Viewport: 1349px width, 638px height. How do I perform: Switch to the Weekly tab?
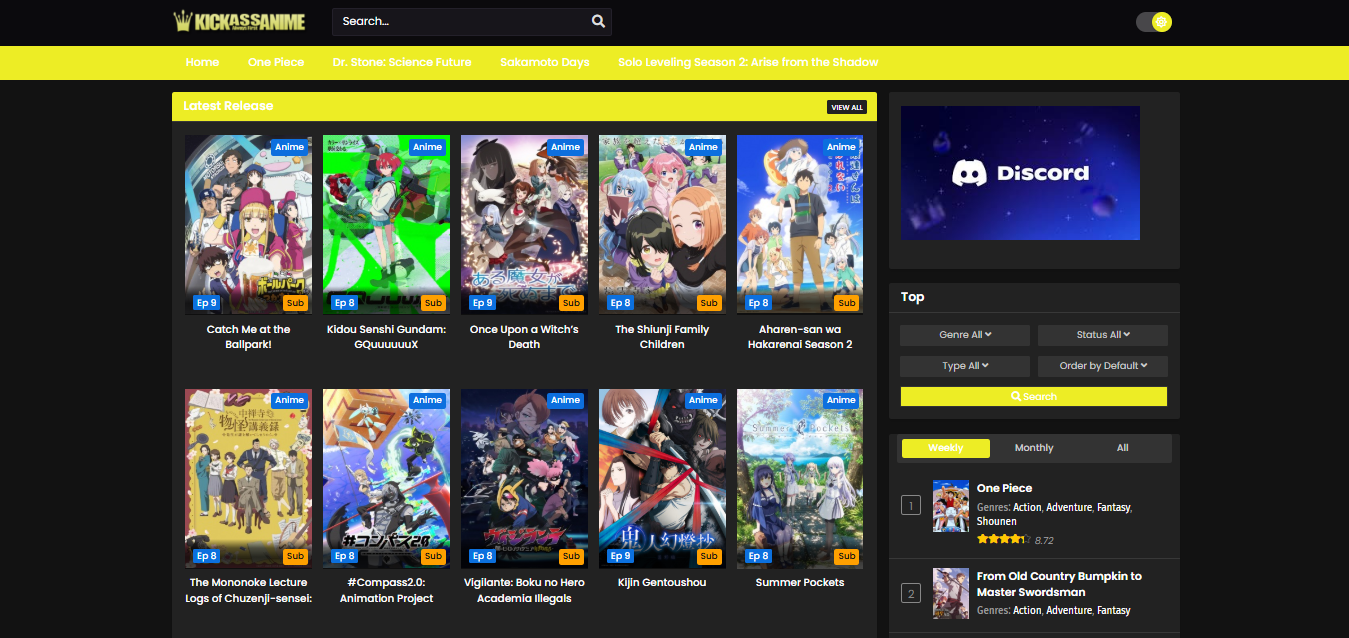pyautogui.click(x=946, y=448)
